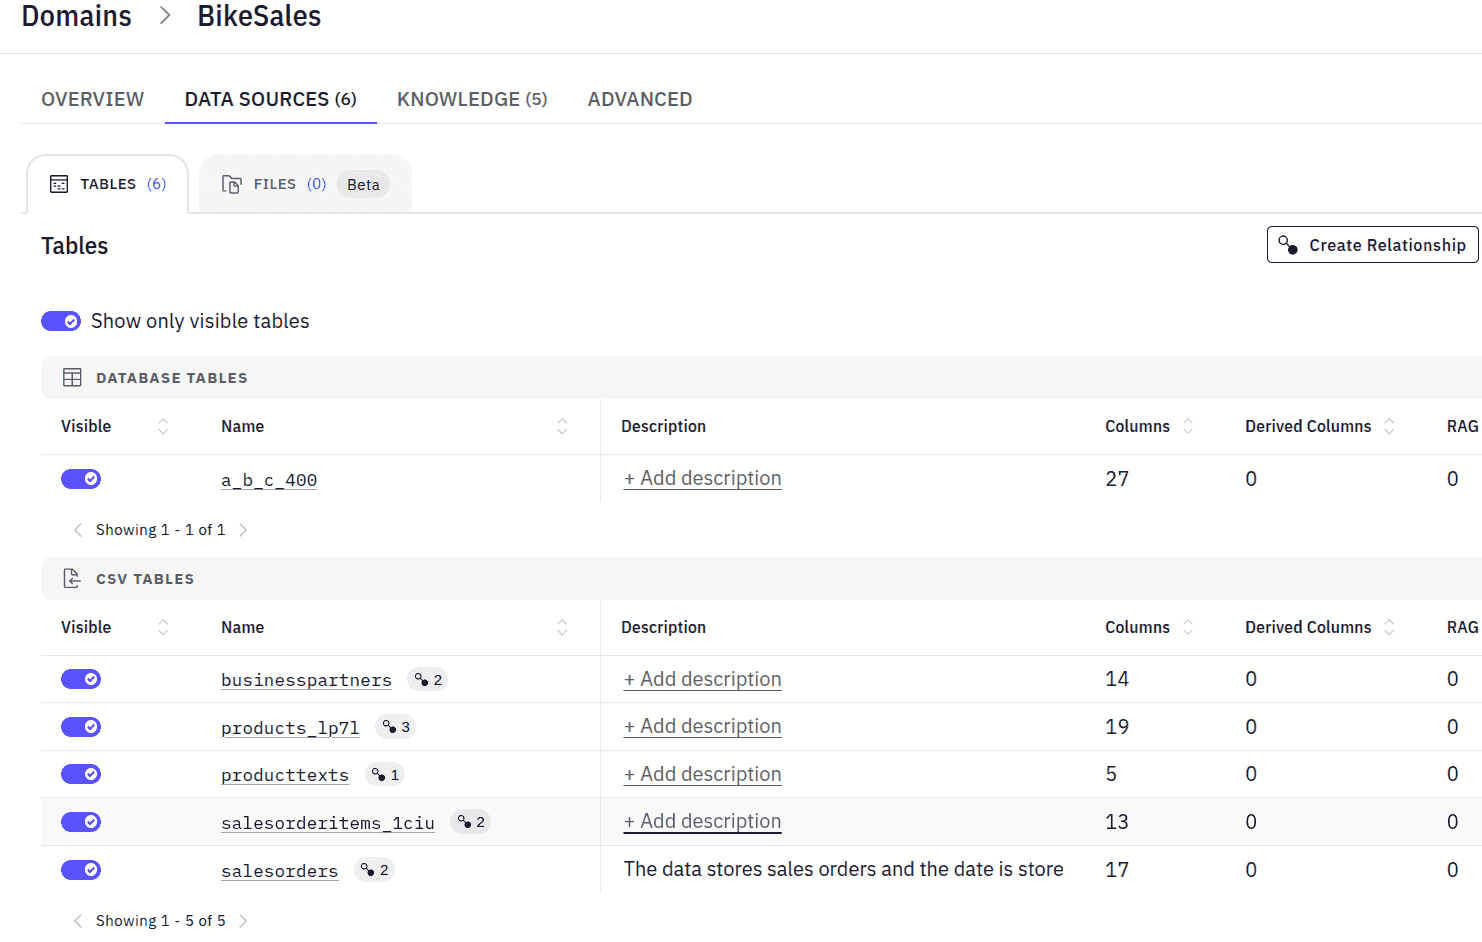Hide the salesorders table
This screenshot has width=1482, height=942.
[81, 869]
